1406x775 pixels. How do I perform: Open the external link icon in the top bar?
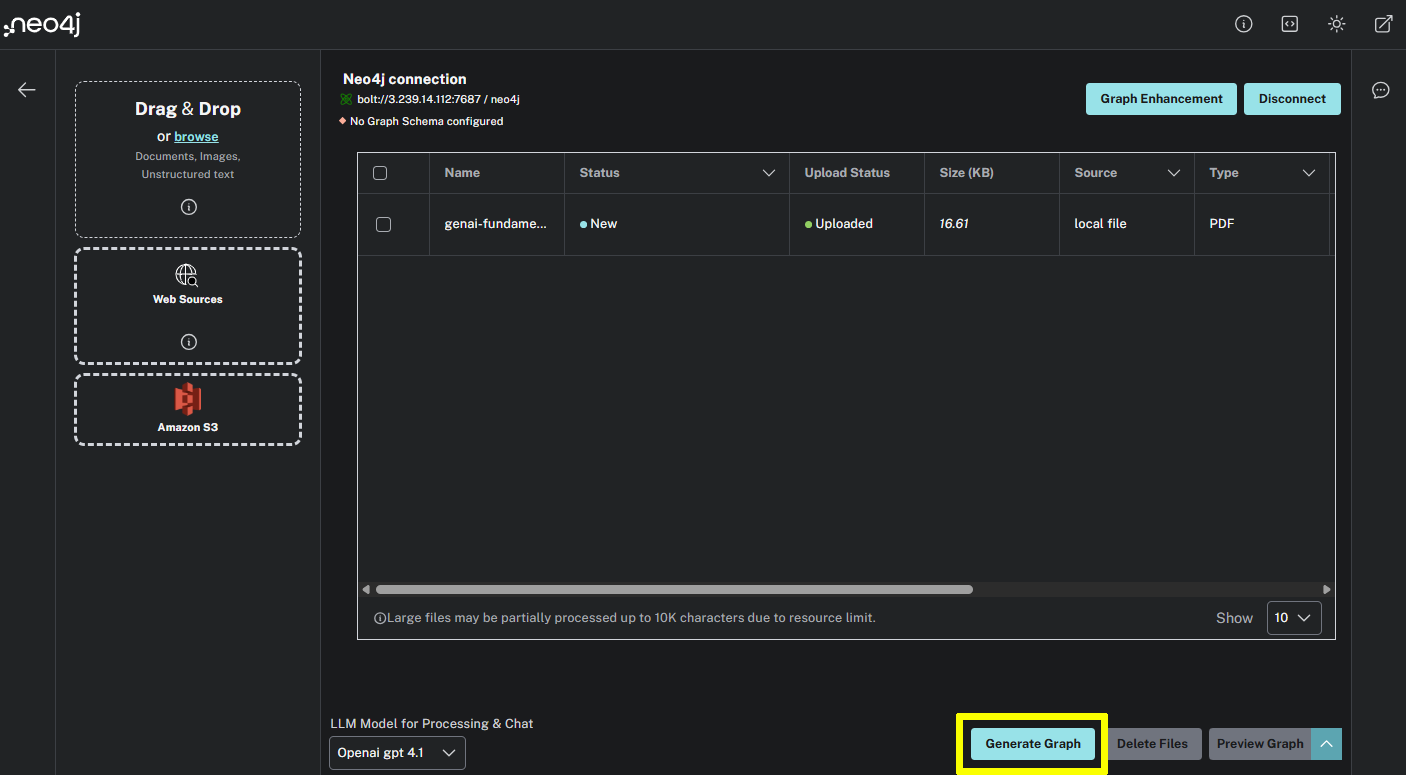[1383, 24]
